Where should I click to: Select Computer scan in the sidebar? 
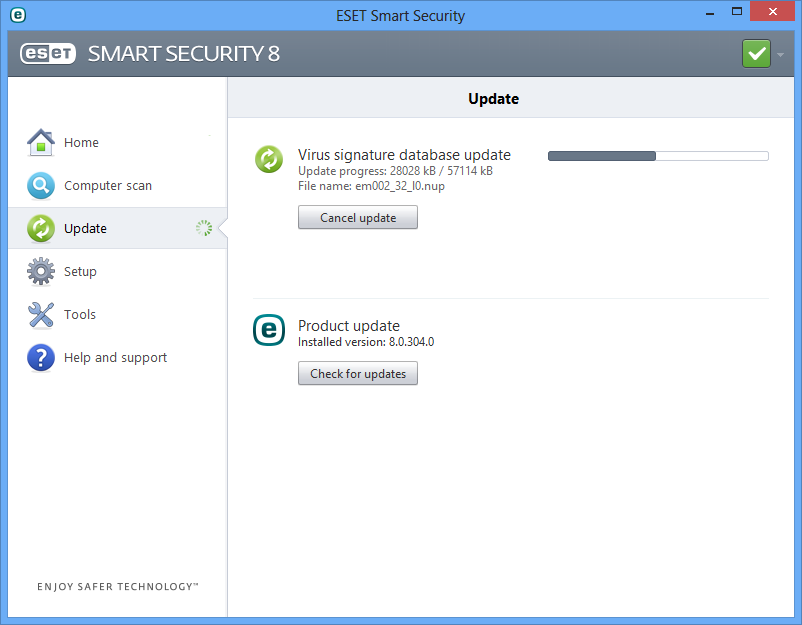tap(108, 186)
